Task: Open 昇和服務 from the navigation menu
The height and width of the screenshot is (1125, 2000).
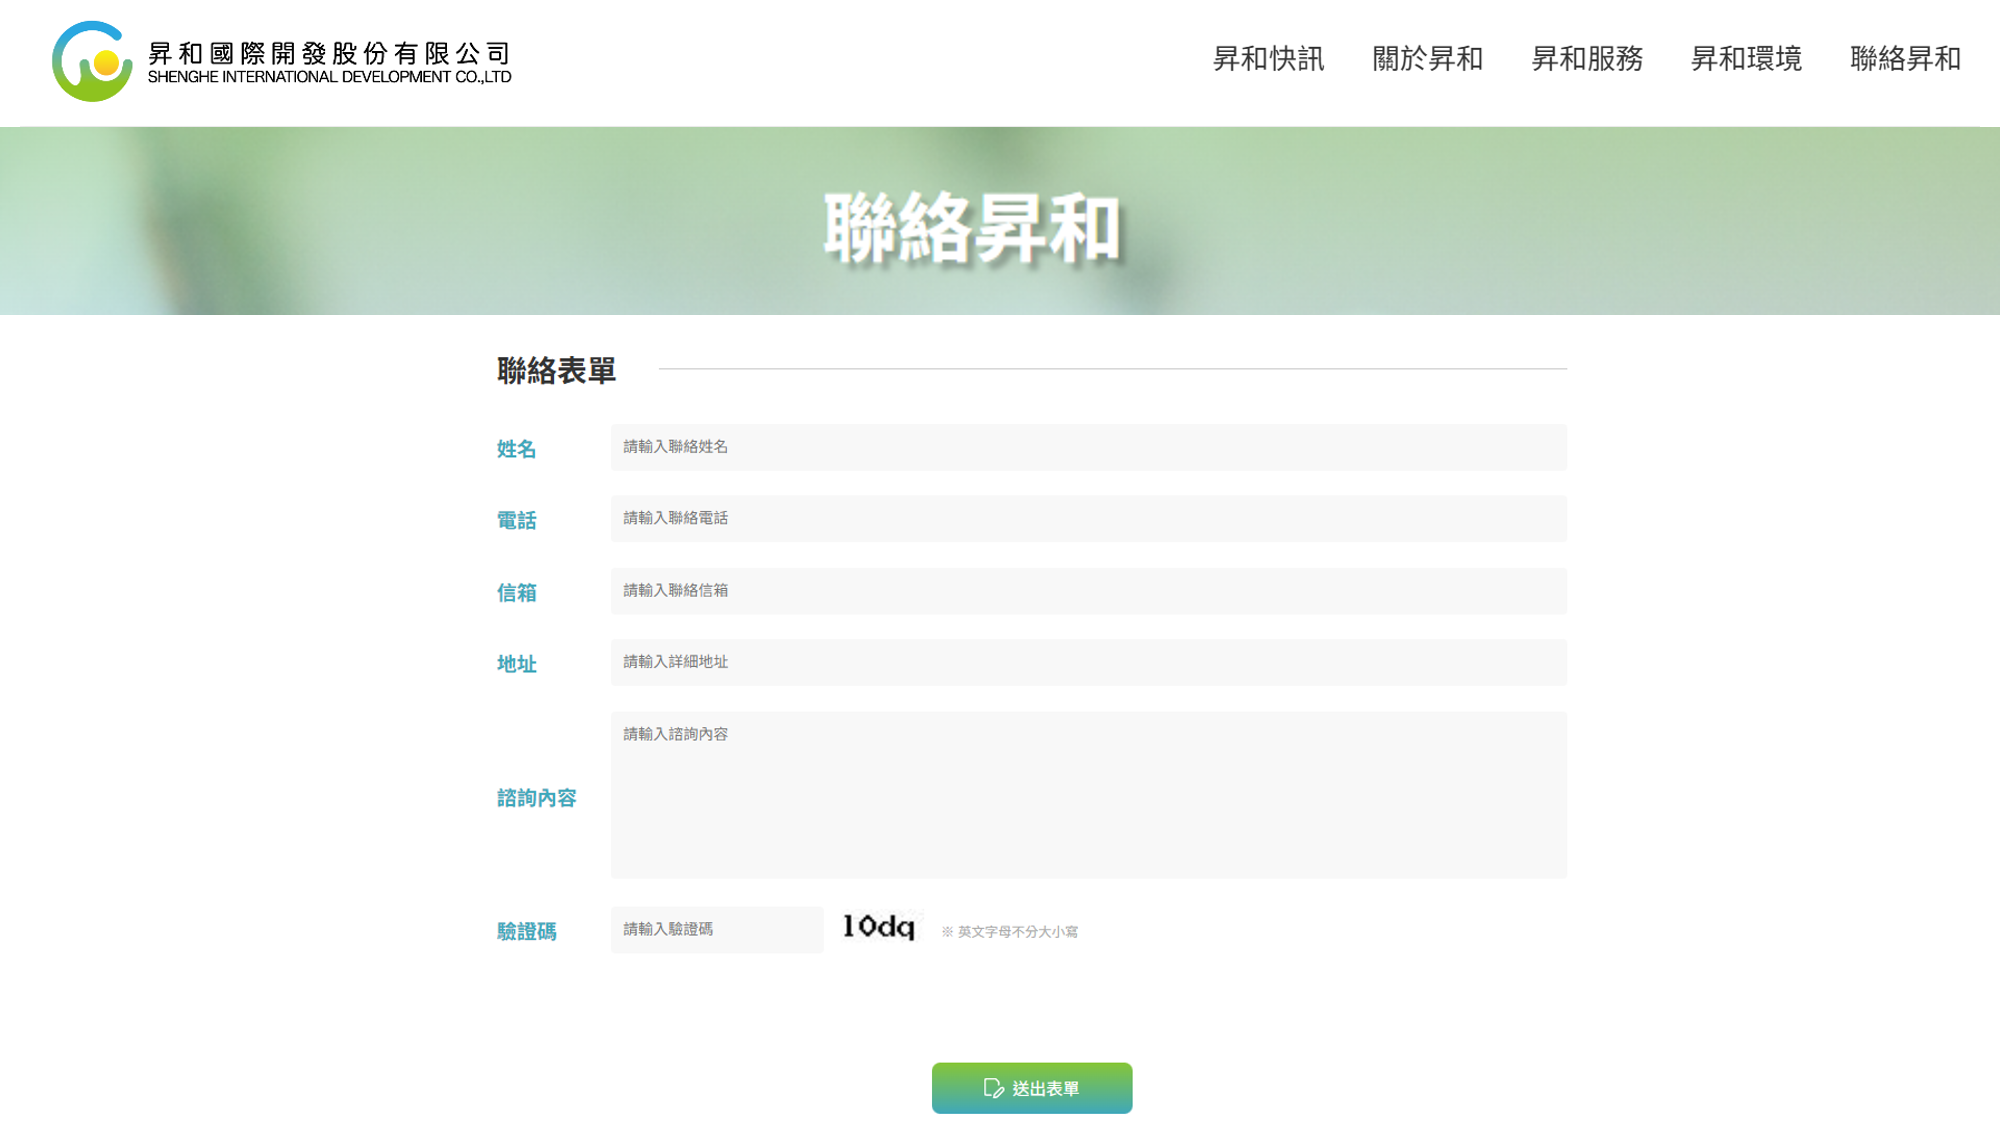Action: click(1586, 60)
